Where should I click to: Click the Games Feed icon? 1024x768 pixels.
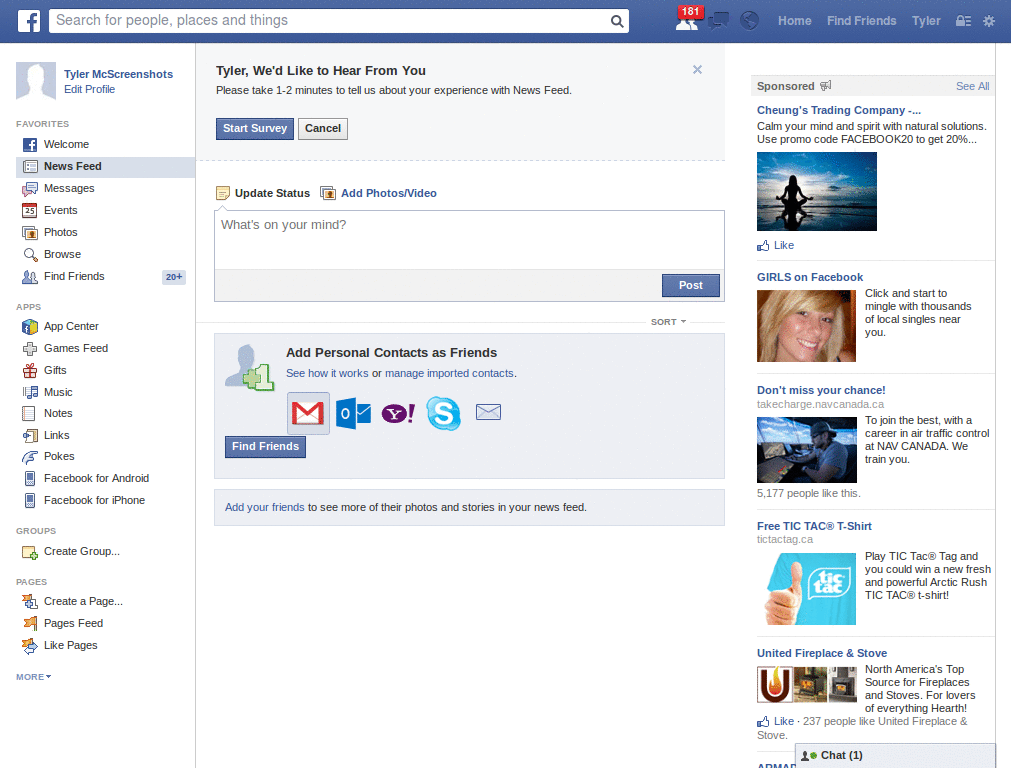pos(29,349)
